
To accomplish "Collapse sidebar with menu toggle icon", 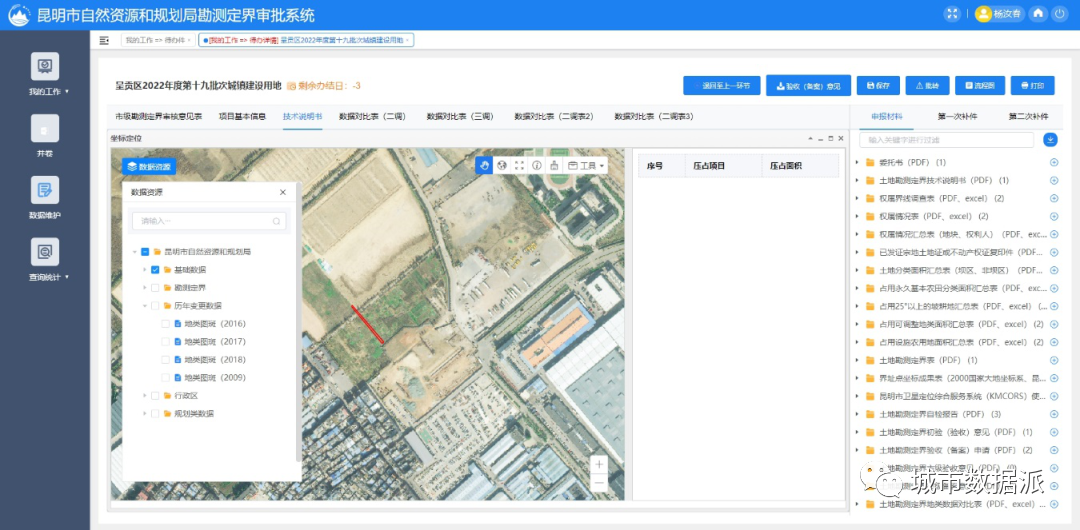I will 105,41.
